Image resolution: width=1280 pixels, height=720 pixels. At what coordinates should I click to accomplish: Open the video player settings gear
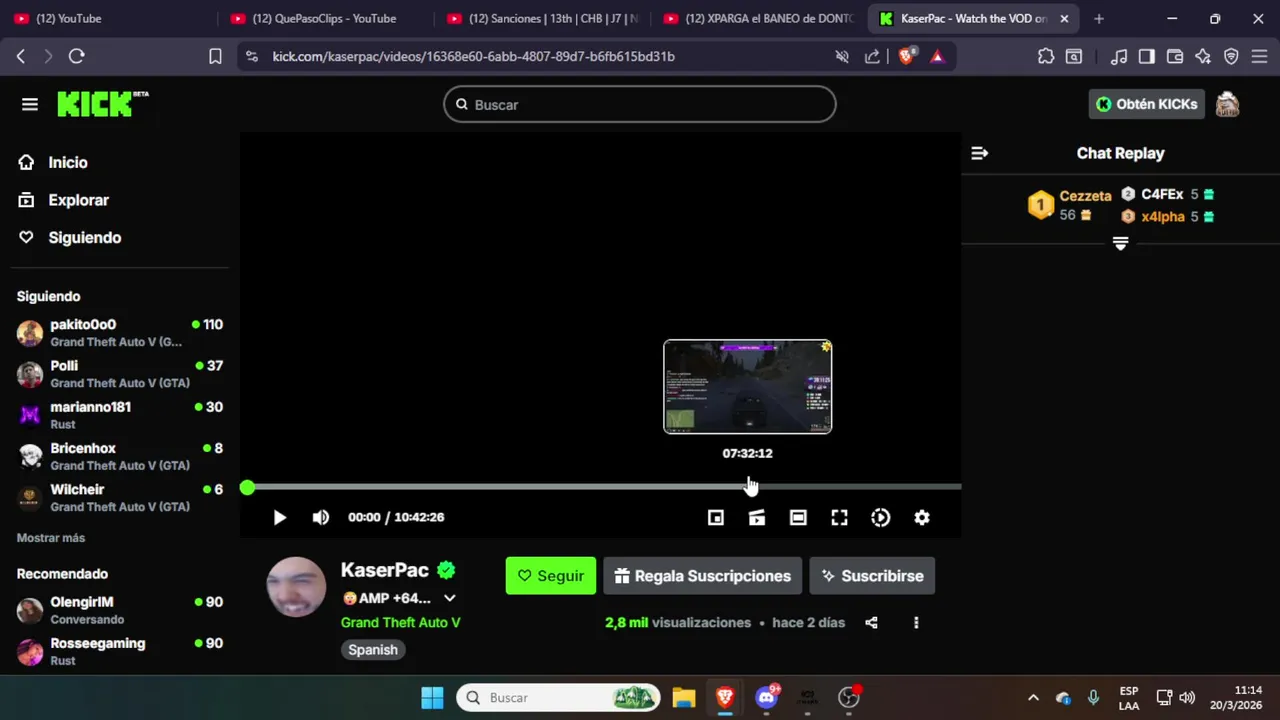922,517
